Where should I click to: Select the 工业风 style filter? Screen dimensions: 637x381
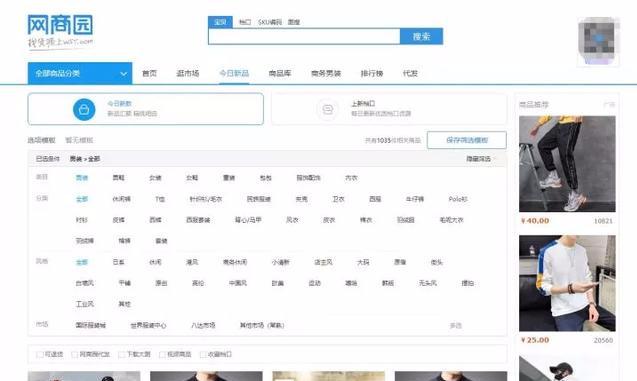85,304
